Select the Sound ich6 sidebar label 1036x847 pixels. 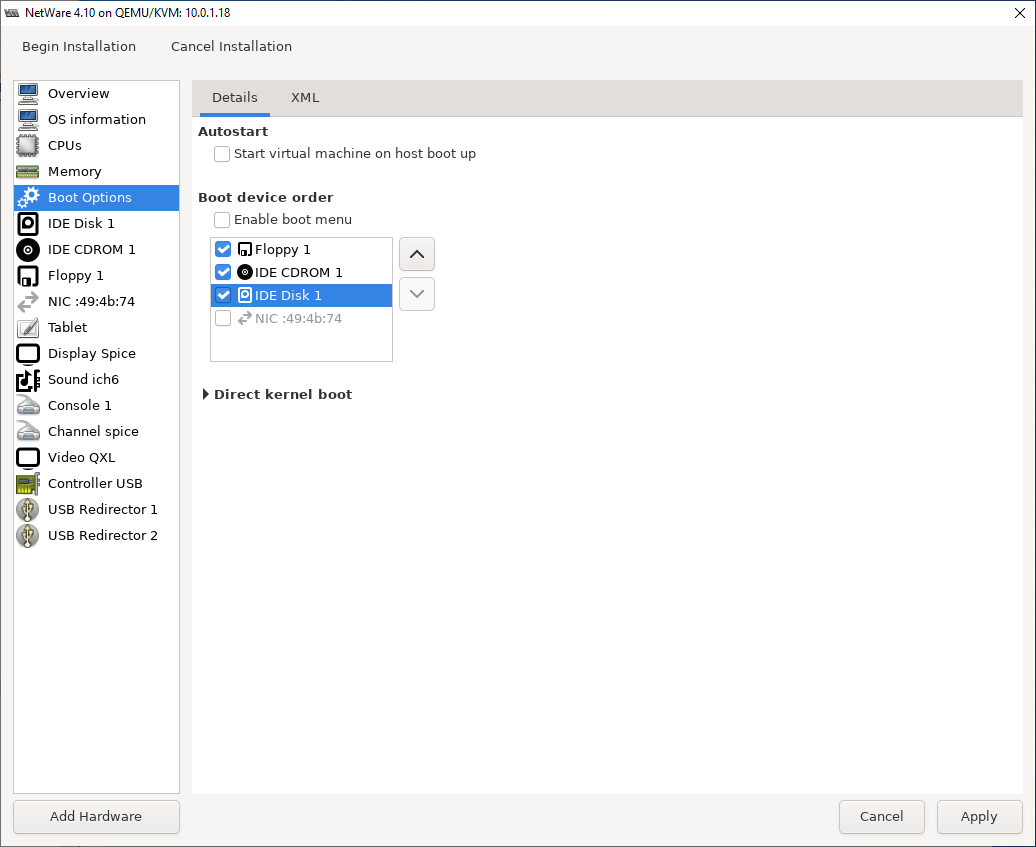83,380
